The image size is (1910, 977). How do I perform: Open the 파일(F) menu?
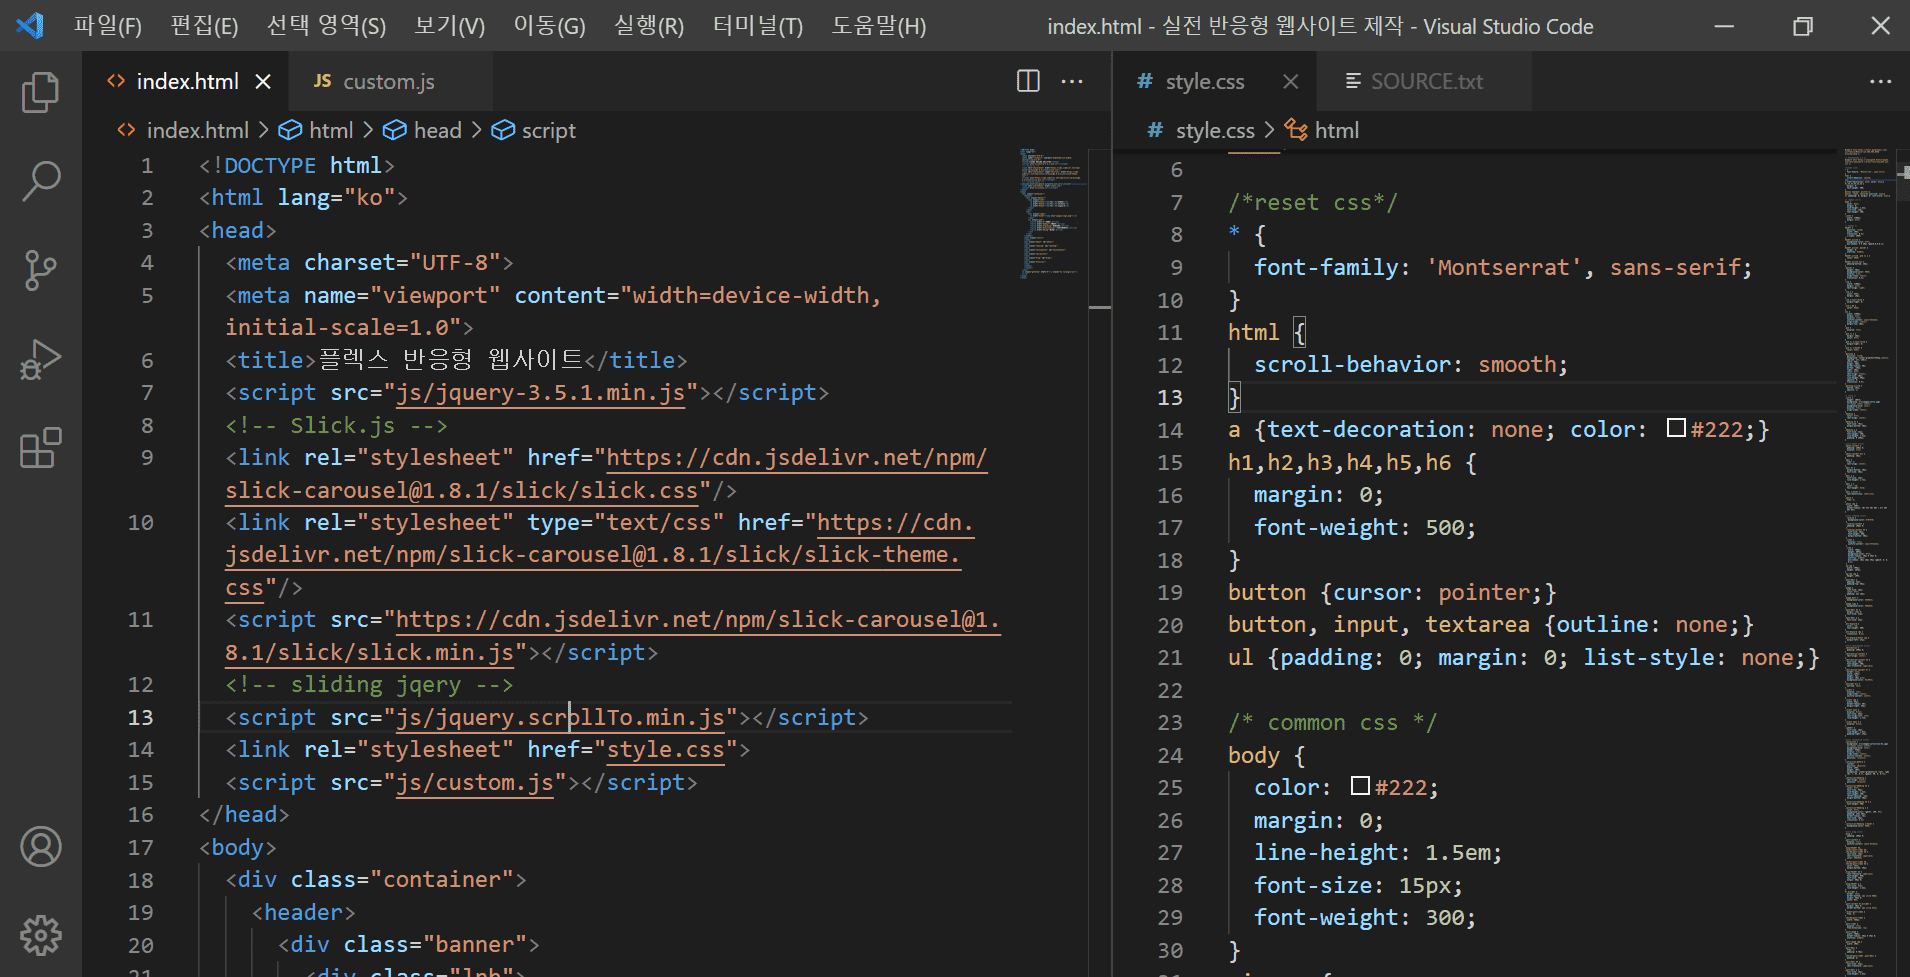pos(108,26)
